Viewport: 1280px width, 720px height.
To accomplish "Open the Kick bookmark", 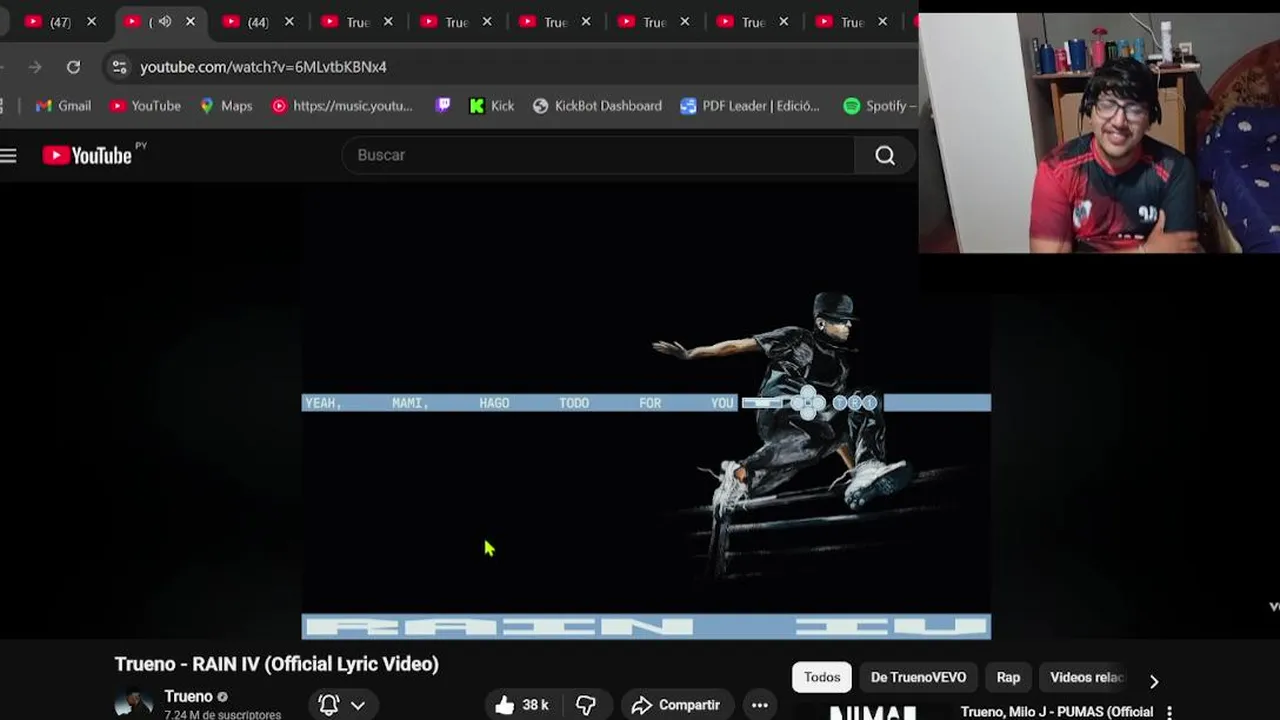I will pyautogui.click(x=492, y=106).
